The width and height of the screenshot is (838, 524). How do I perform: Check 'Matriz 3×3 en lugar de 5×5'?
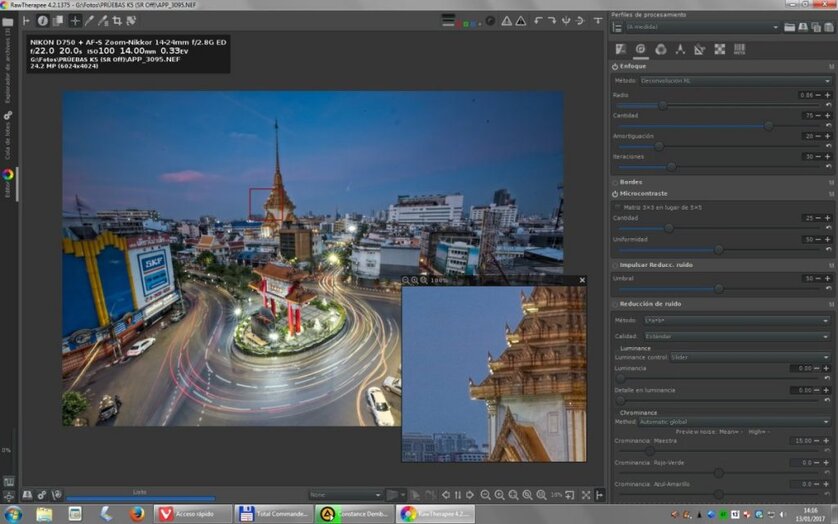pos(616,207)
